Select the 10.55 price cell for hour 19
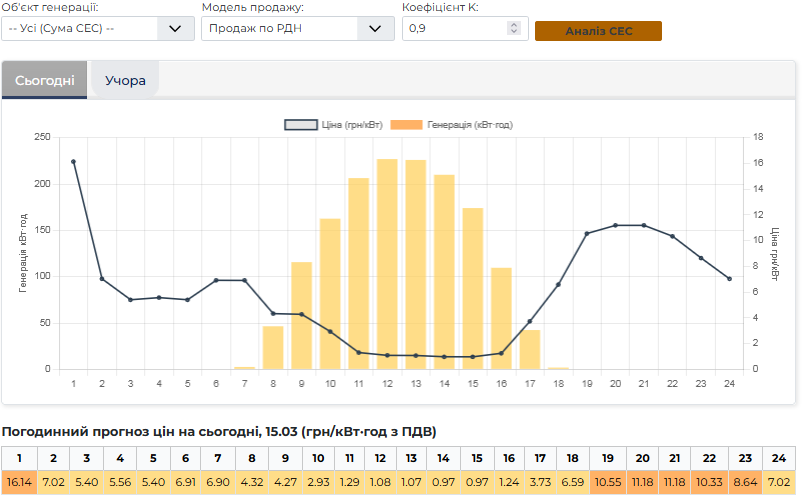Viewport: 803px width, 500px height. (x=608, y=482)
